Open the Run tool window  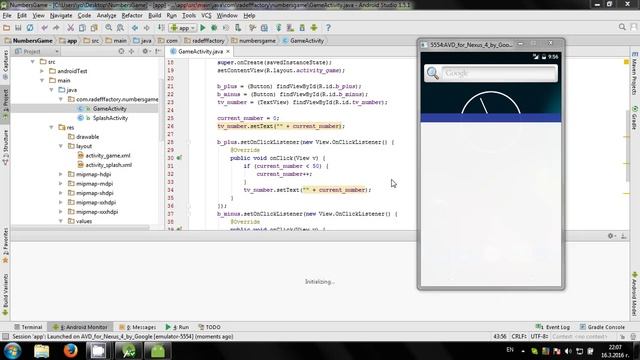(x=177, y=327)
